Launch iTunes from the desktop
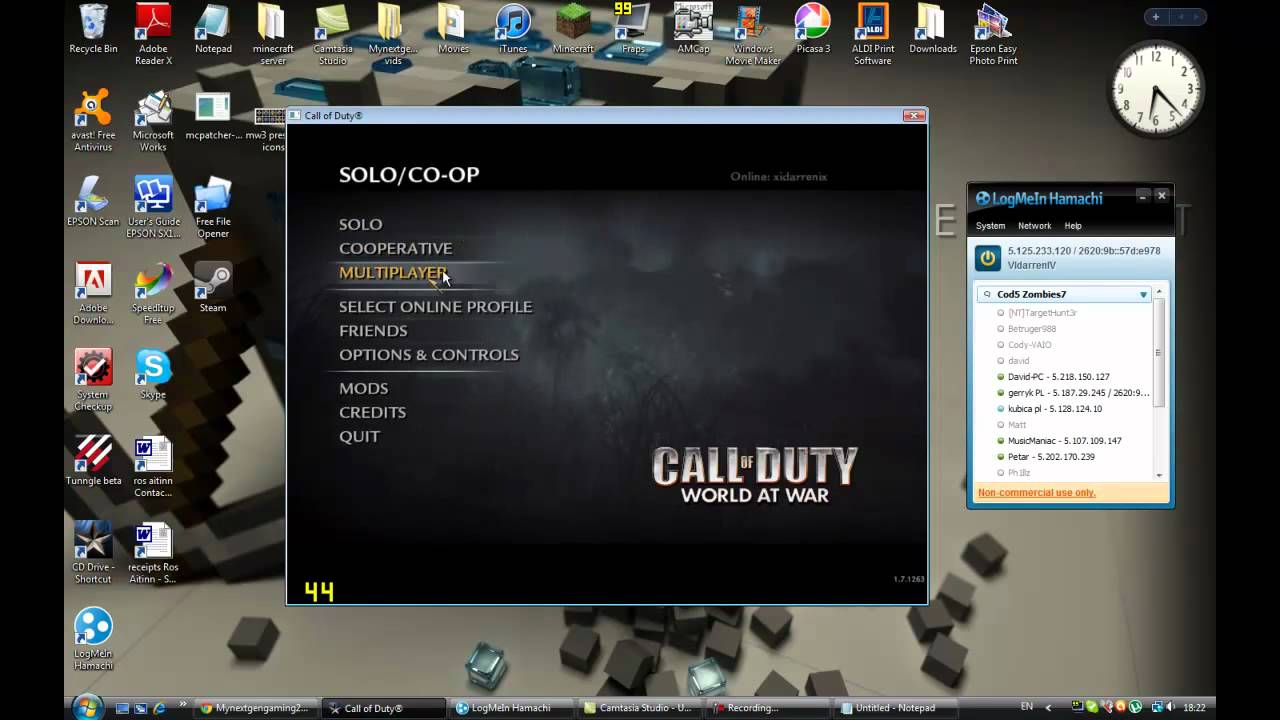1280x720 pixels. (513, 30)
